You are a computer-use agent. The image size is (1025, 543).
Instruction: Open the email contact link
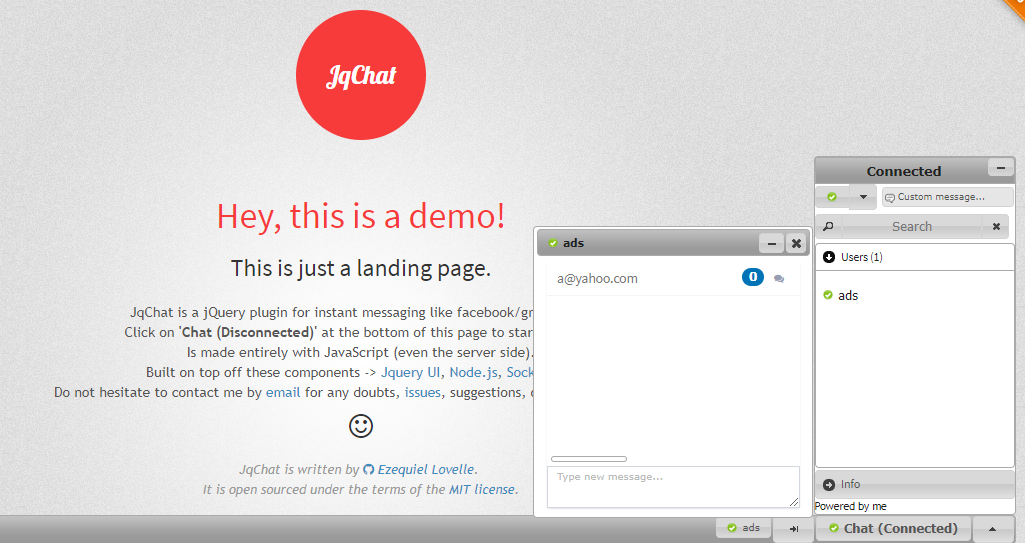pyautogui.click(x=283, y=393)
